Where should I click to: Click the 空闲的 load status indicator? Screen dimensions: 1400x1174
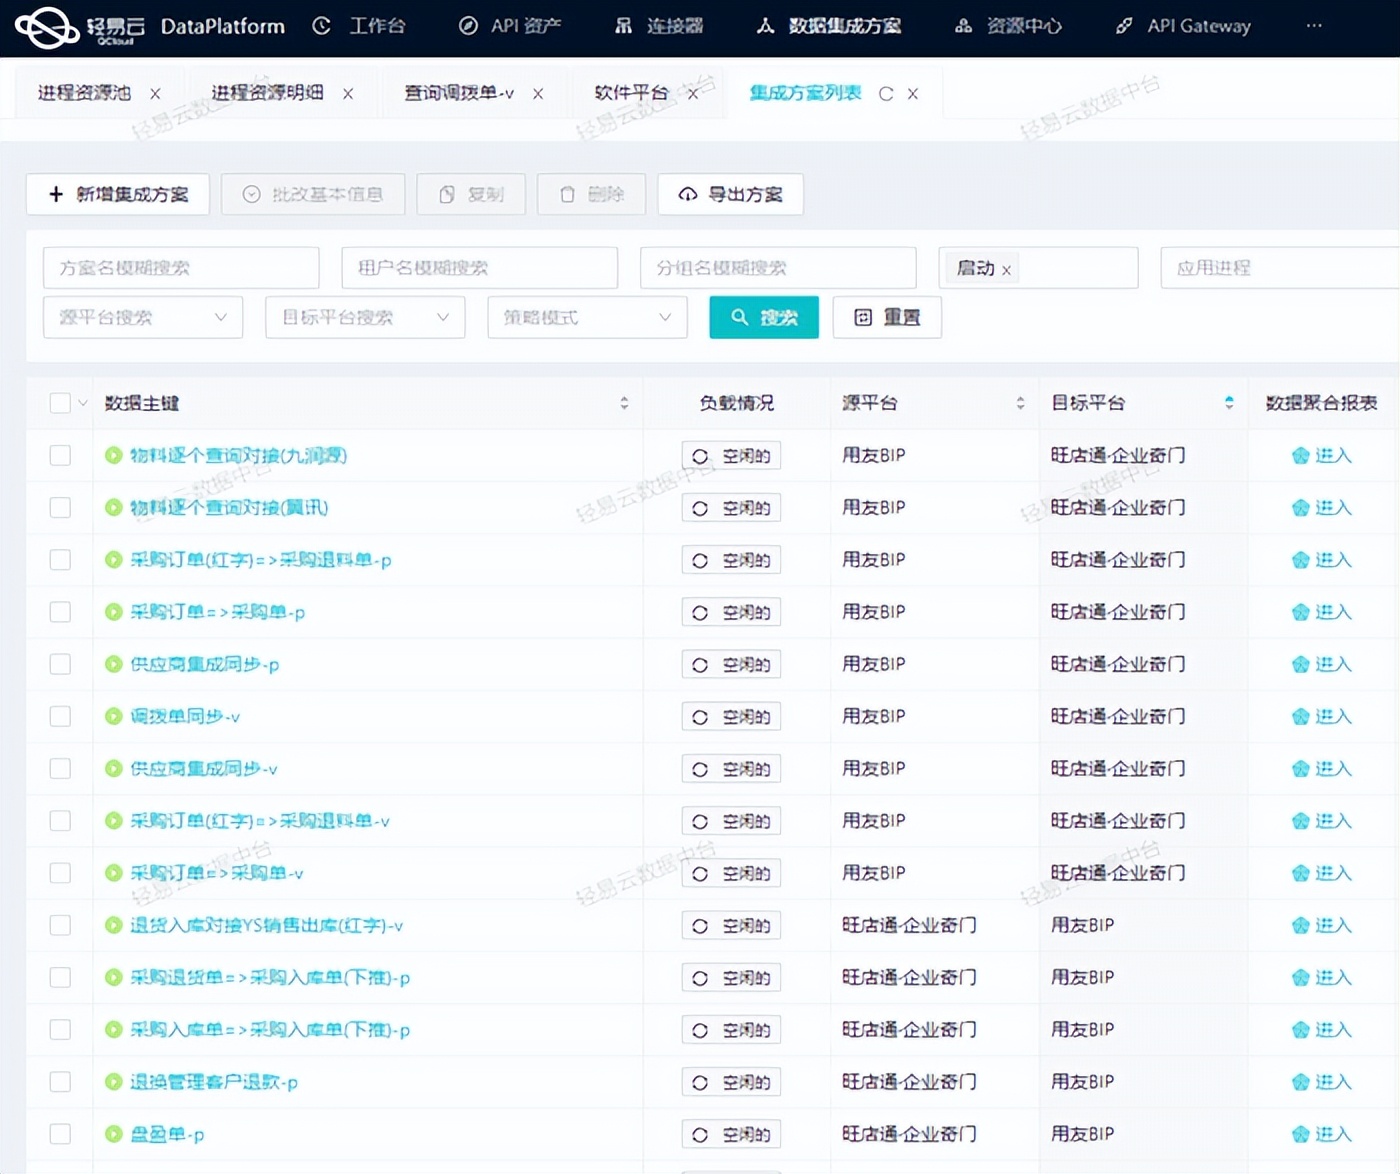pos(730,455)
